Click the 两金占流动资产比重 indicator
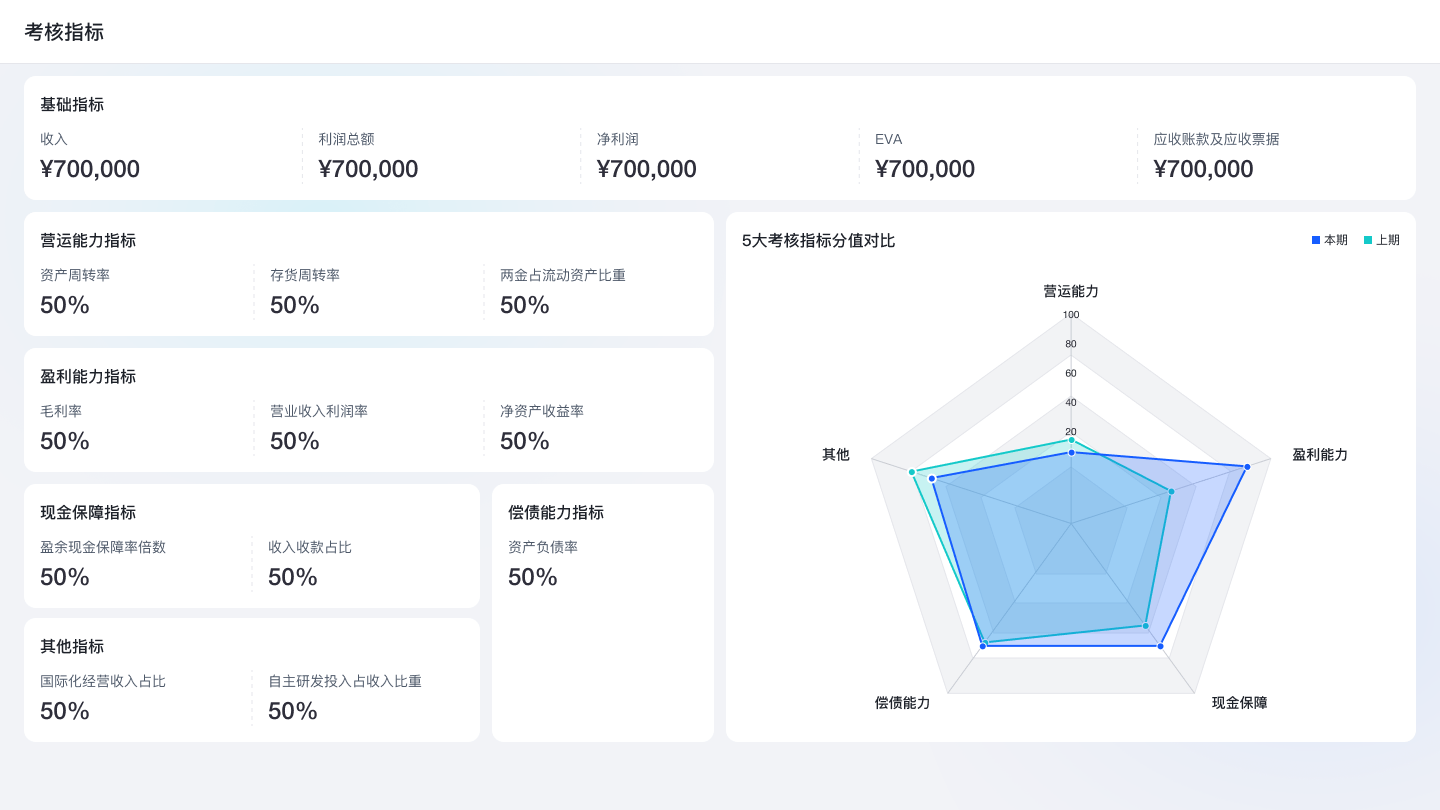Image resolution: width=1440 pixels, height=810 pixels. pos(563,291)
